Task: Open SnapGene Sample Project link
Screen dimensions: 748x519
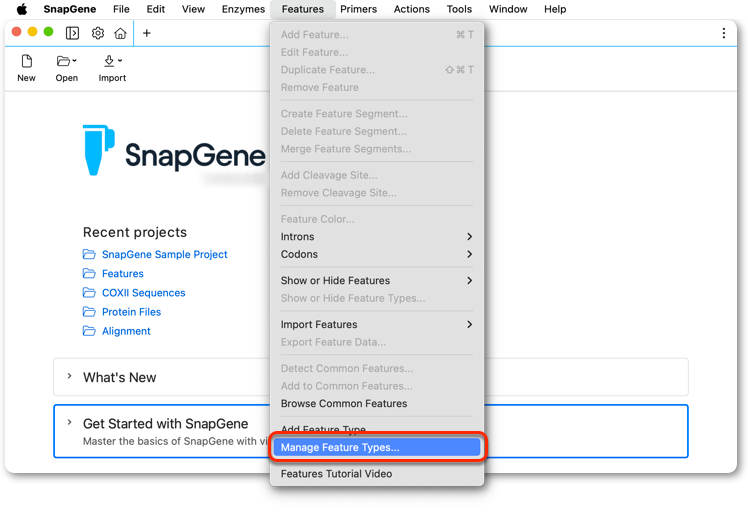Action: coord(165,254)
